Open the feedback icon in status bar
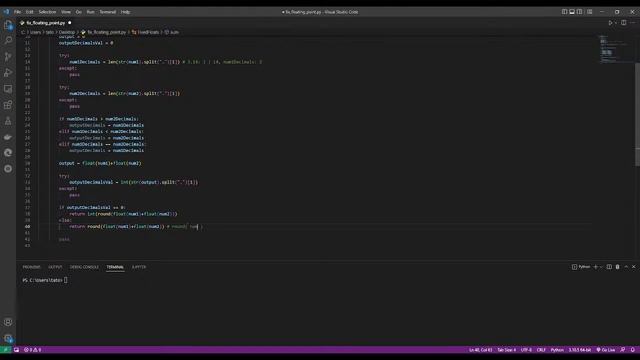Image resolution: width=640 pixels, height=360 pixels. click(623, 350)
